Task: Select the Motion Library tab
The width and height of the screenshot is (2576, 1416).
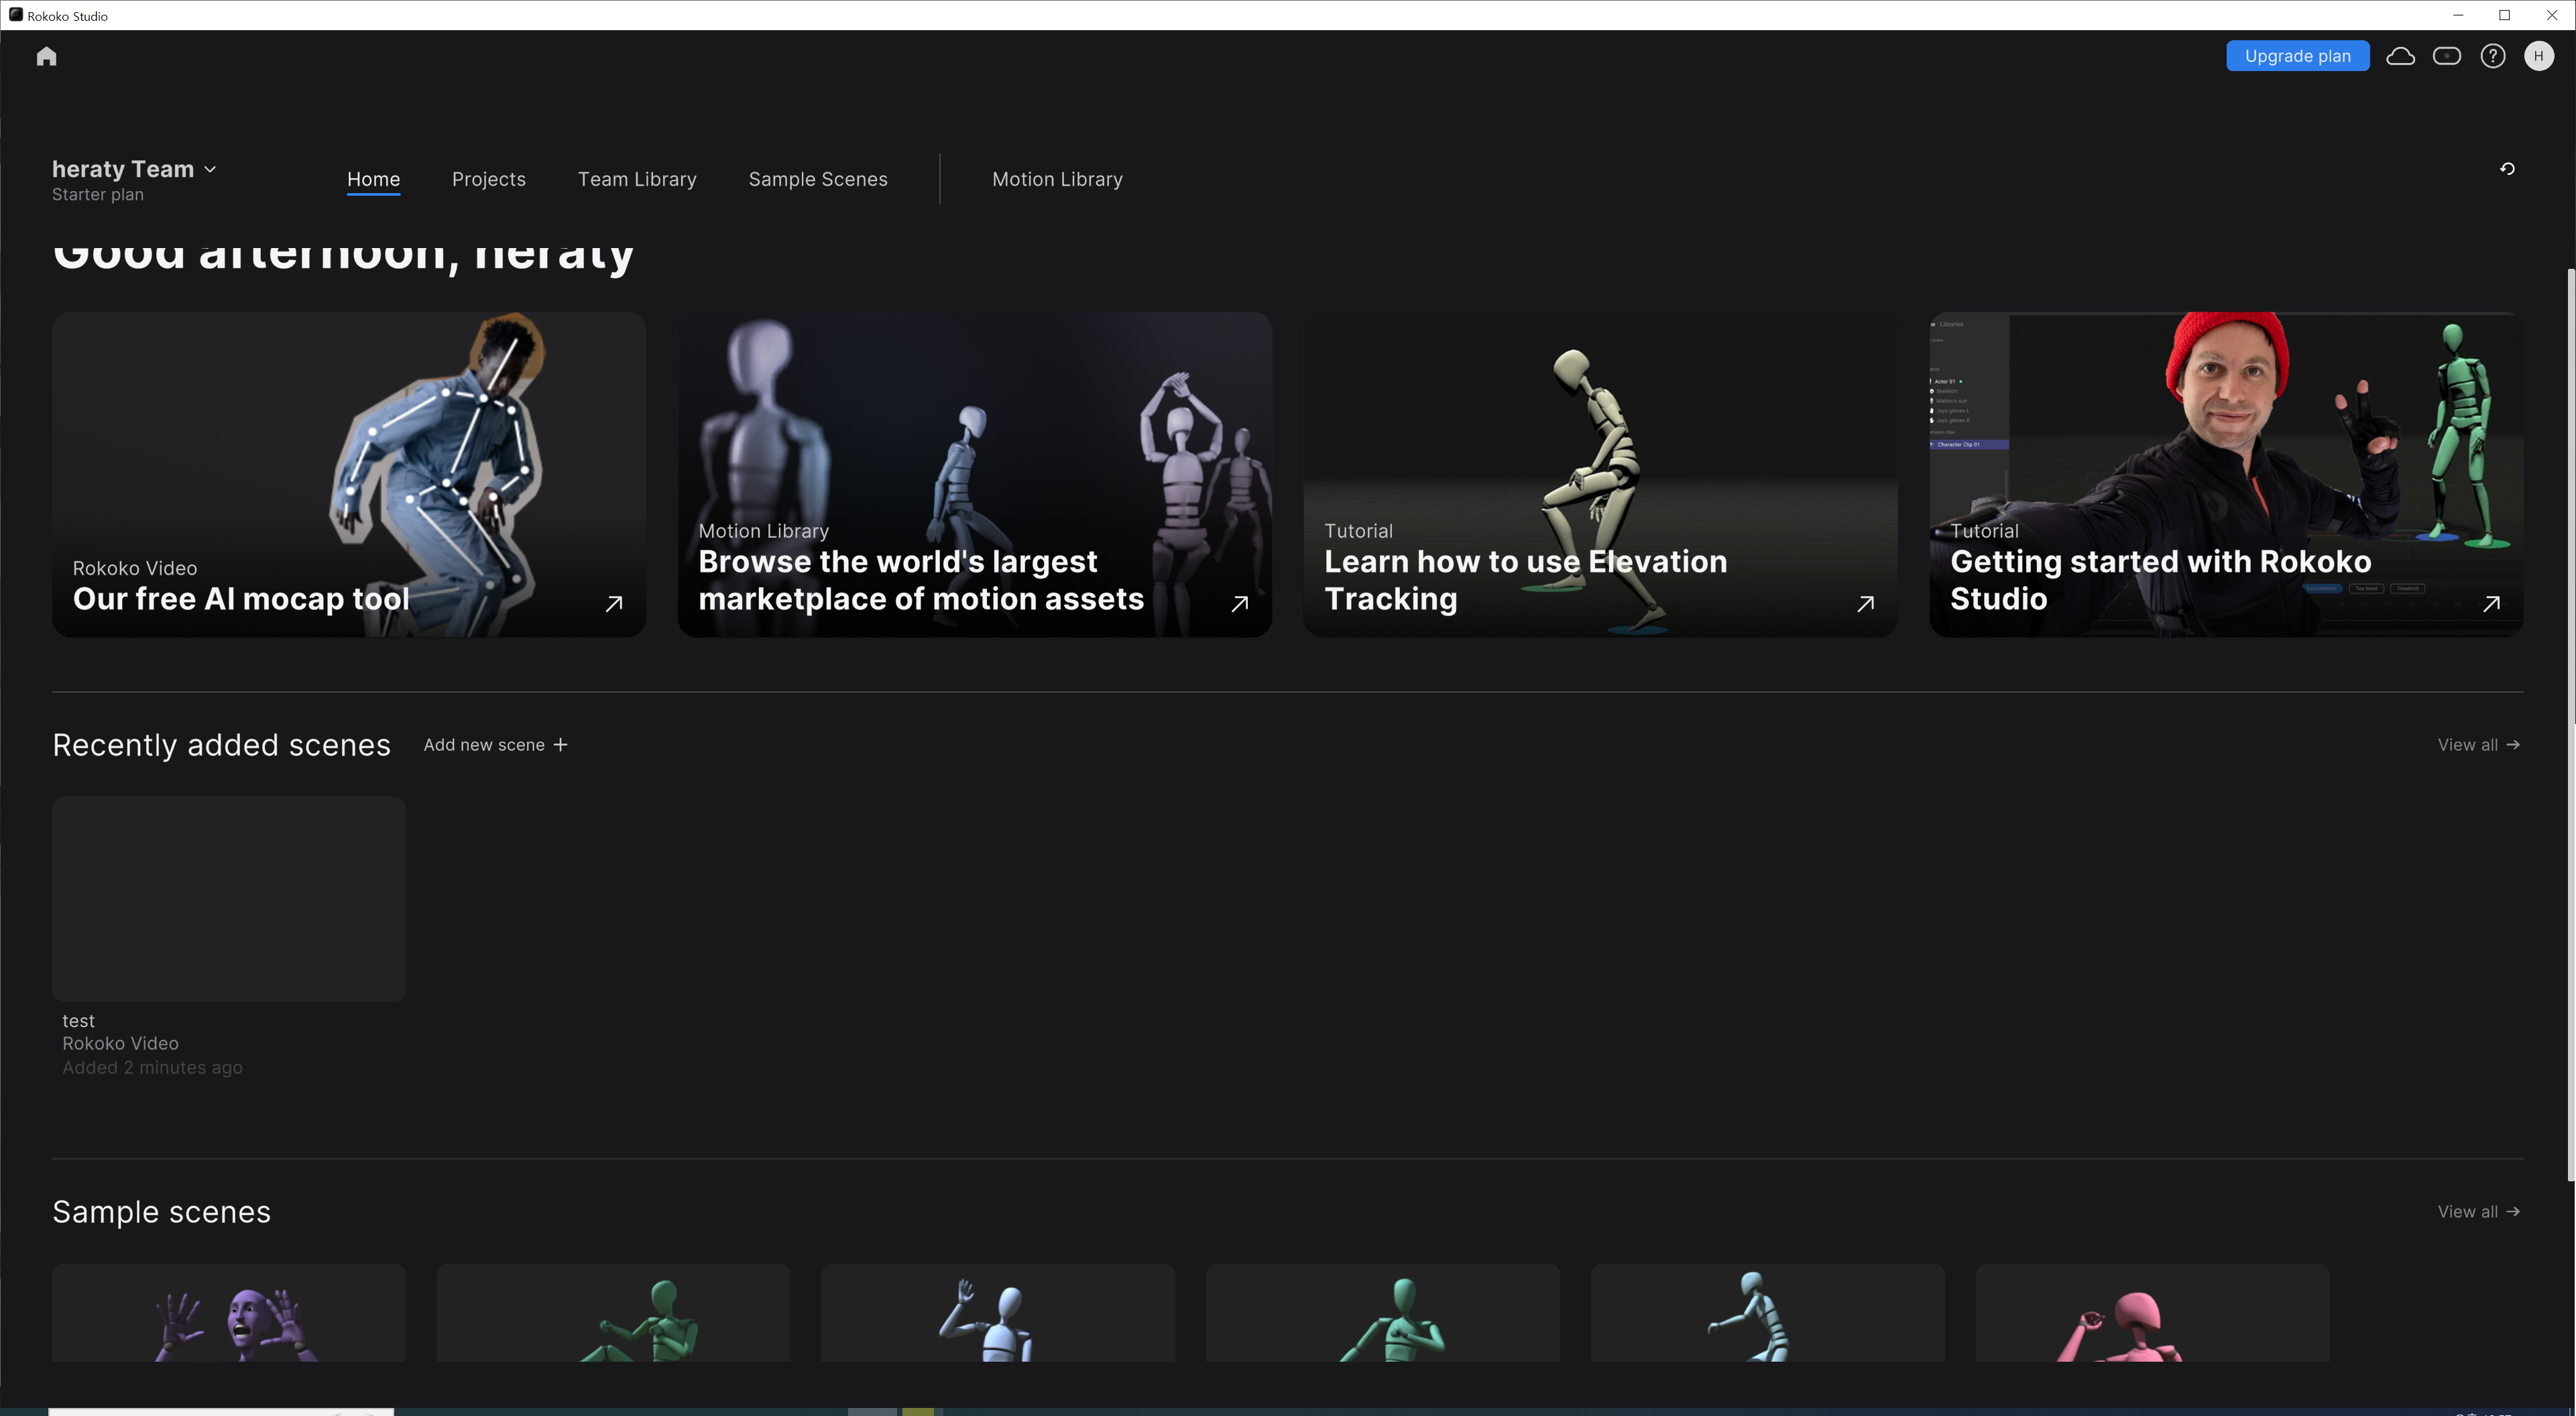Action: point(1057,179)
